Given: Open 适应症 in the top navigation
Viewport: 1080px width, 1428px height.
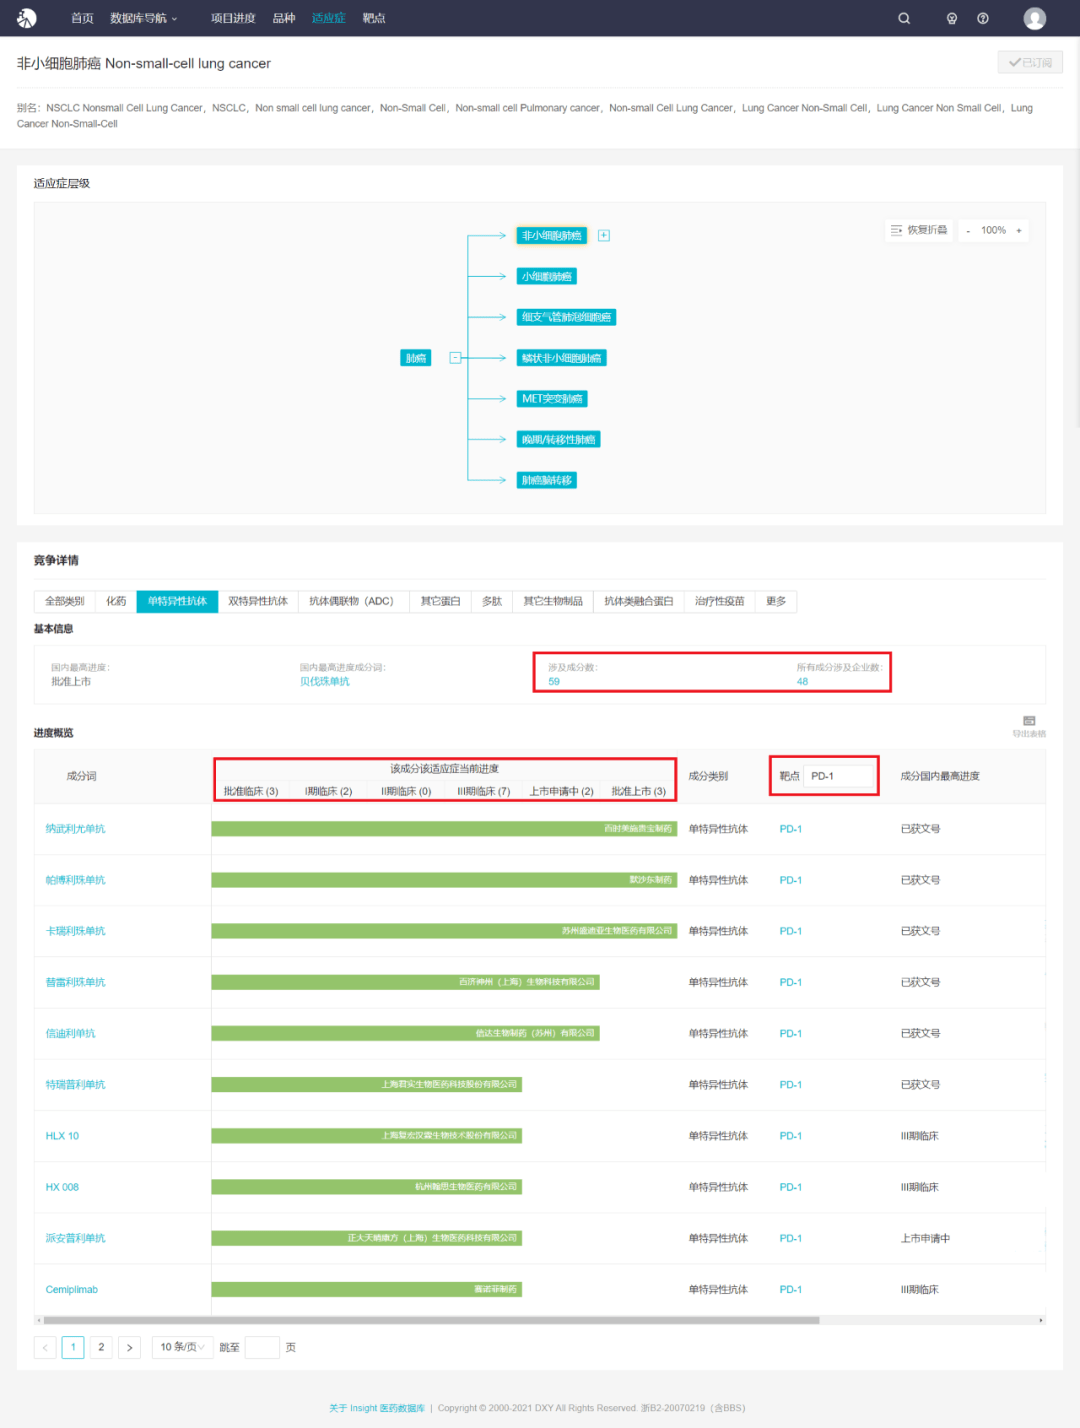Looking at the screenshot, I should [328, 18].
